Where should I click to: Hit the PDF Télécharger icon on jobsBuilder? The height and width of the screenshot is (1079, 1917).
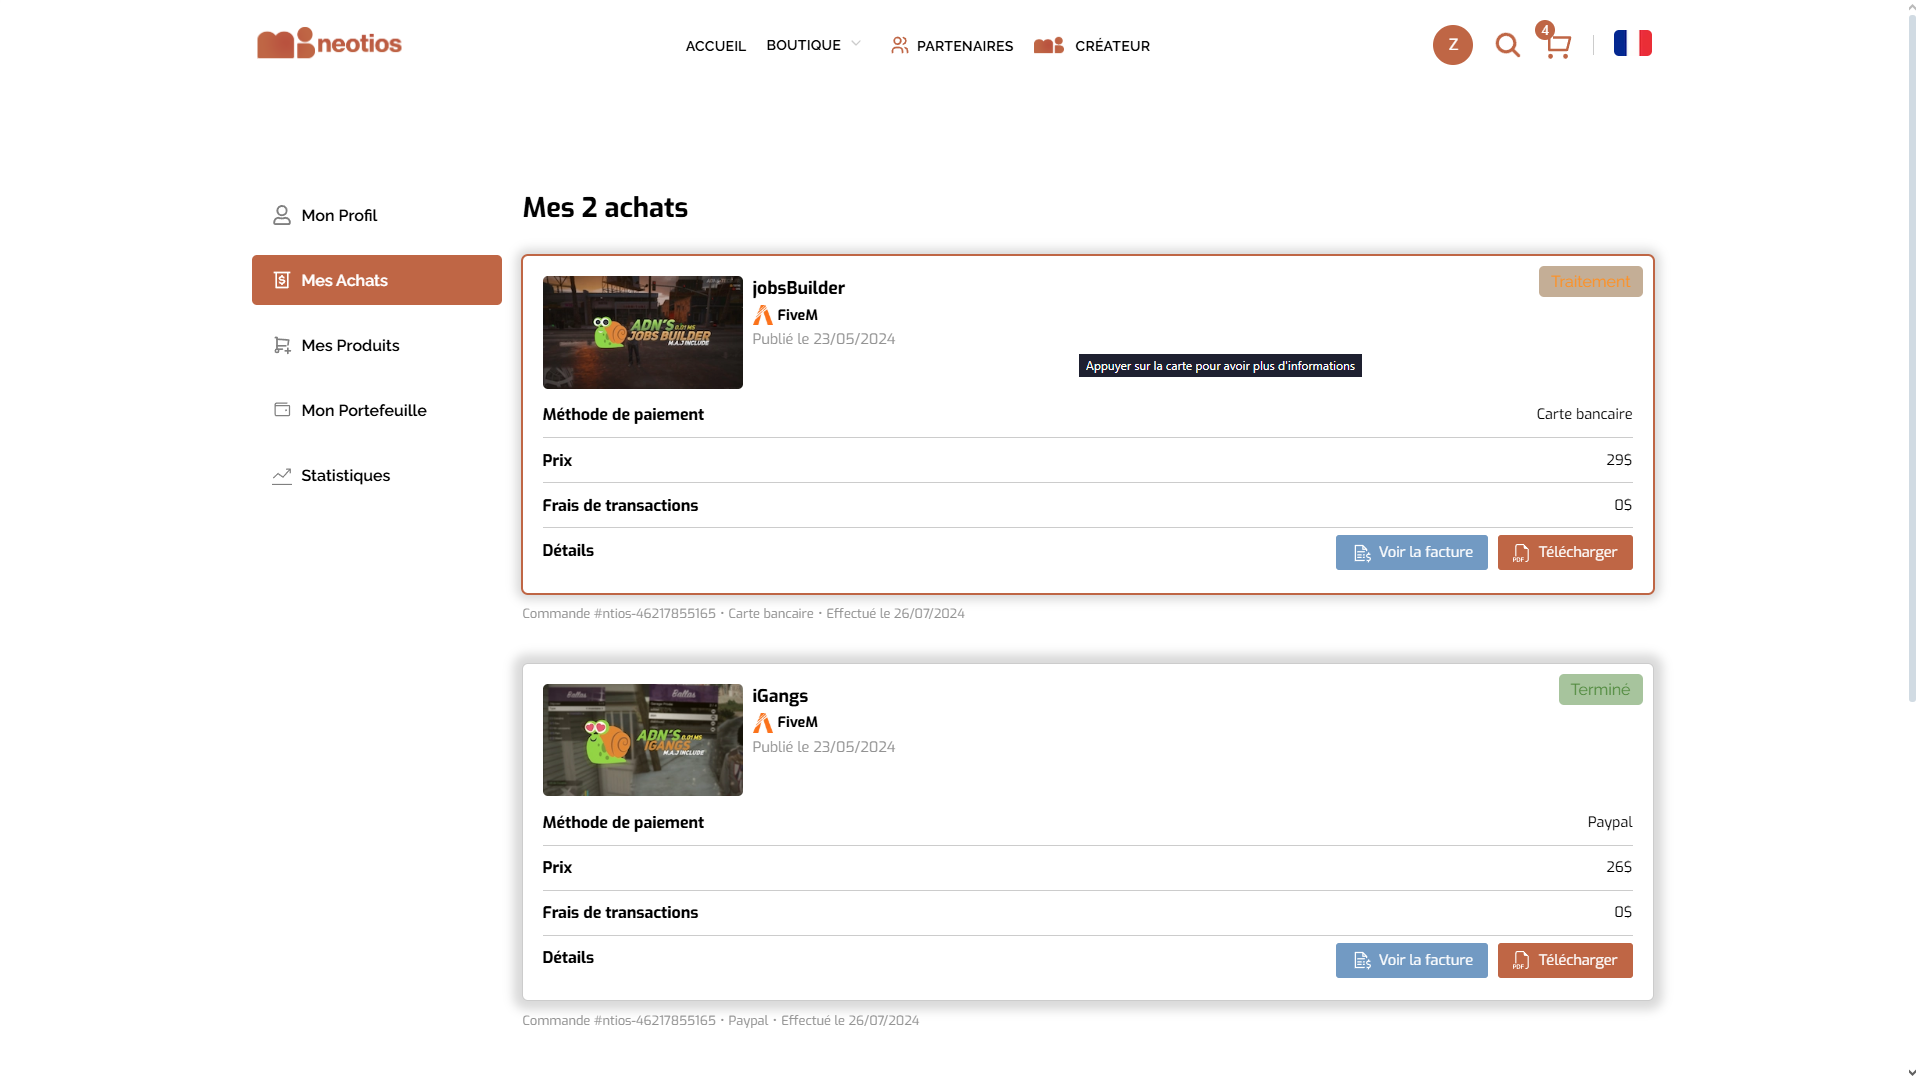pos(1520,552)
